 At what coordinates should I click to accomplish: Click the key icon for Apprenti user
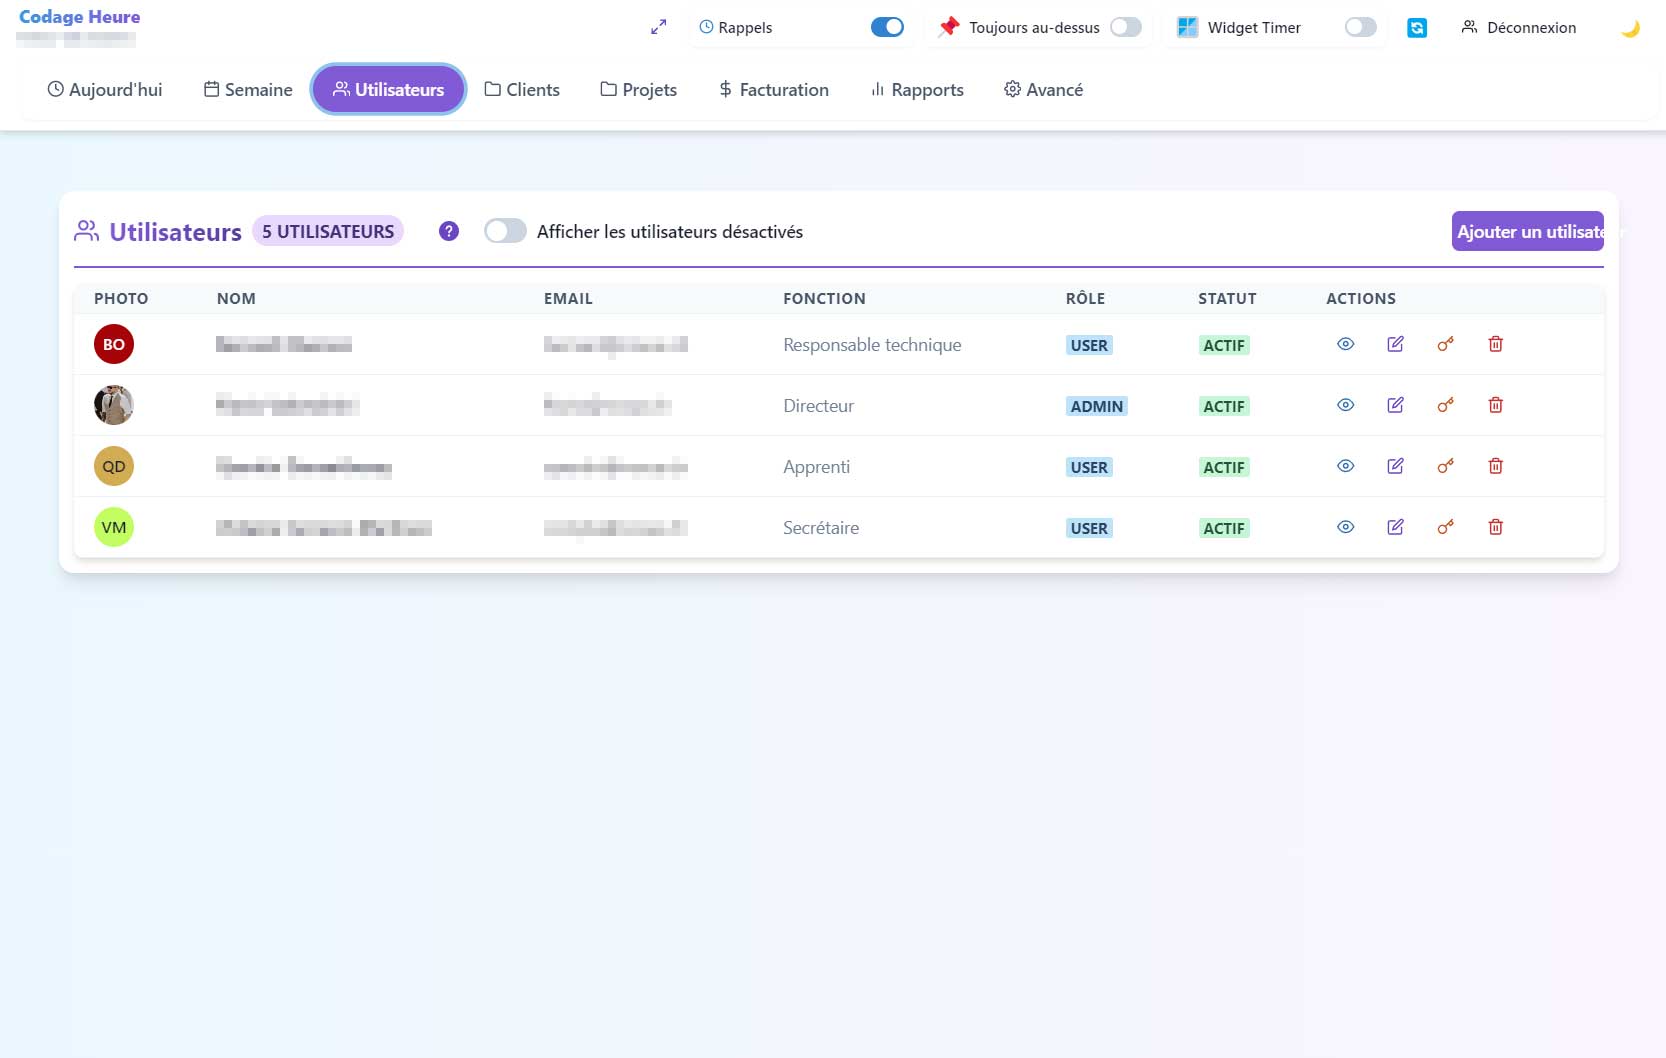coord(1445,466)
